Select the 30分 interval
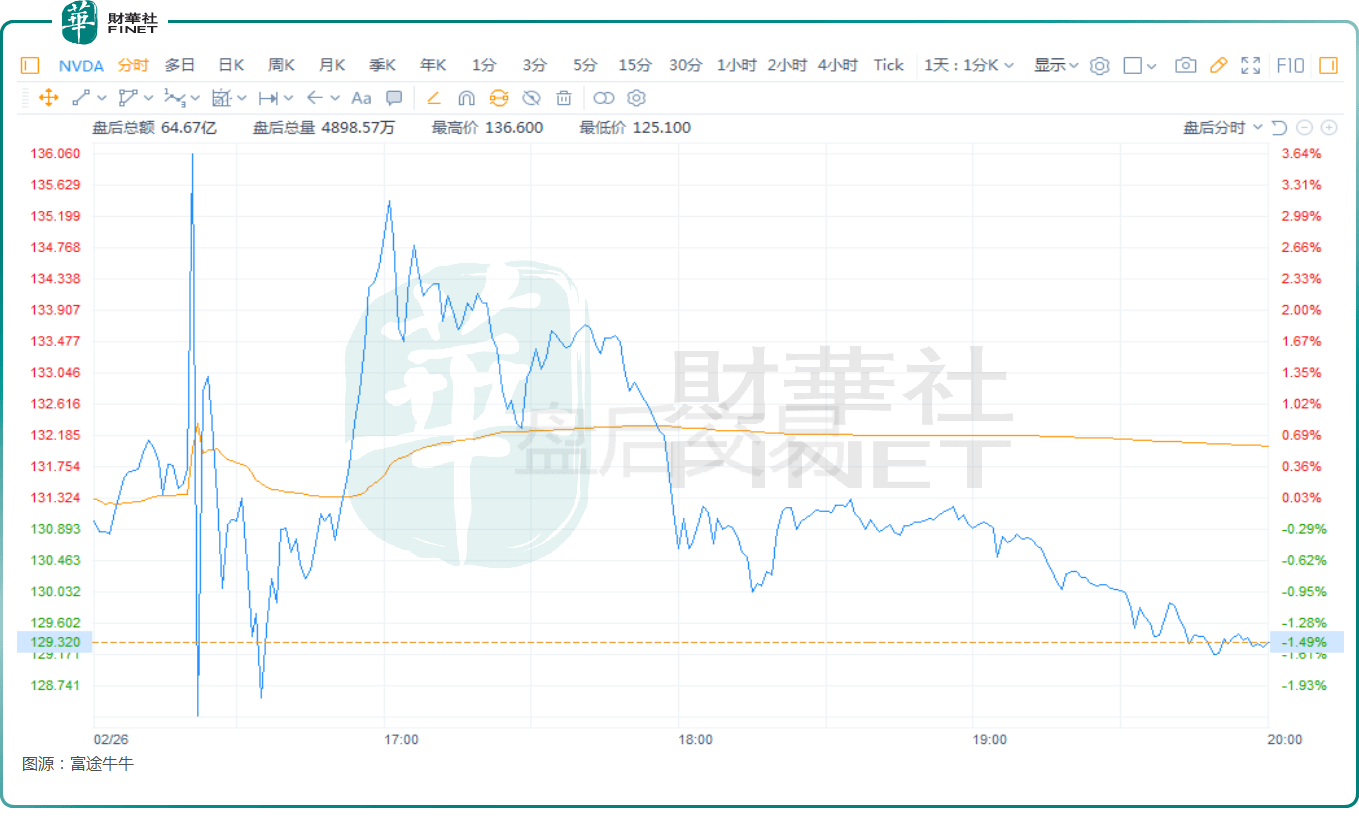Screen dimensions: 1359x828 coord(685,65)
